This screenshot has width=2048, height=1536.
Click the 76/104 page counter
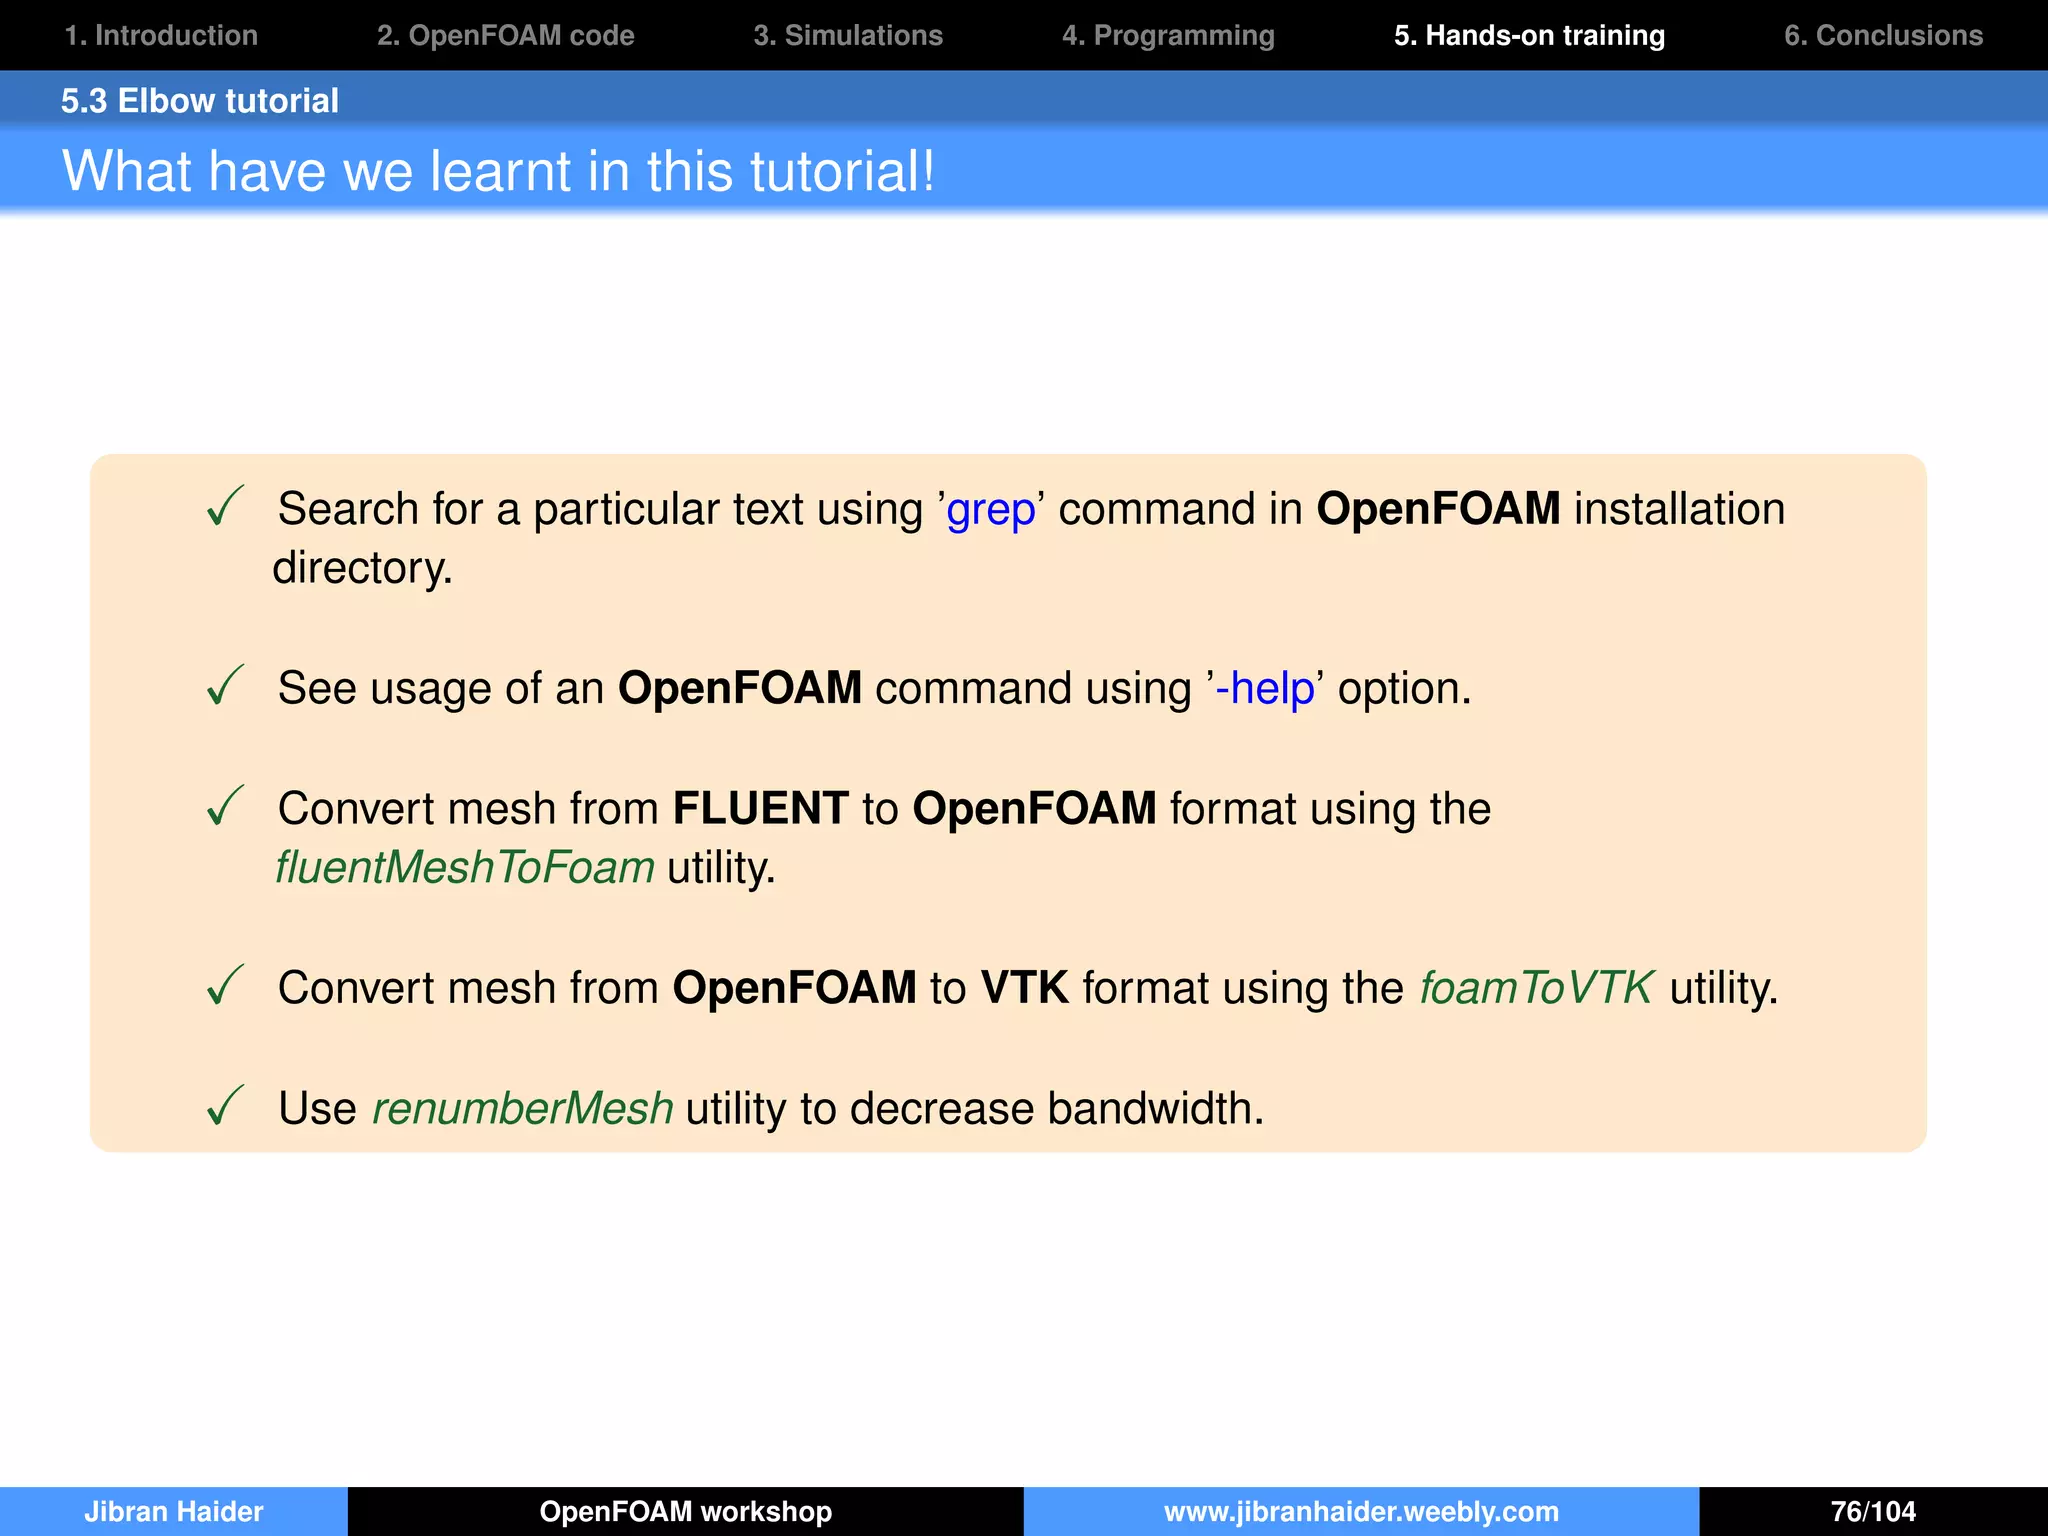click(1873, 1511)
